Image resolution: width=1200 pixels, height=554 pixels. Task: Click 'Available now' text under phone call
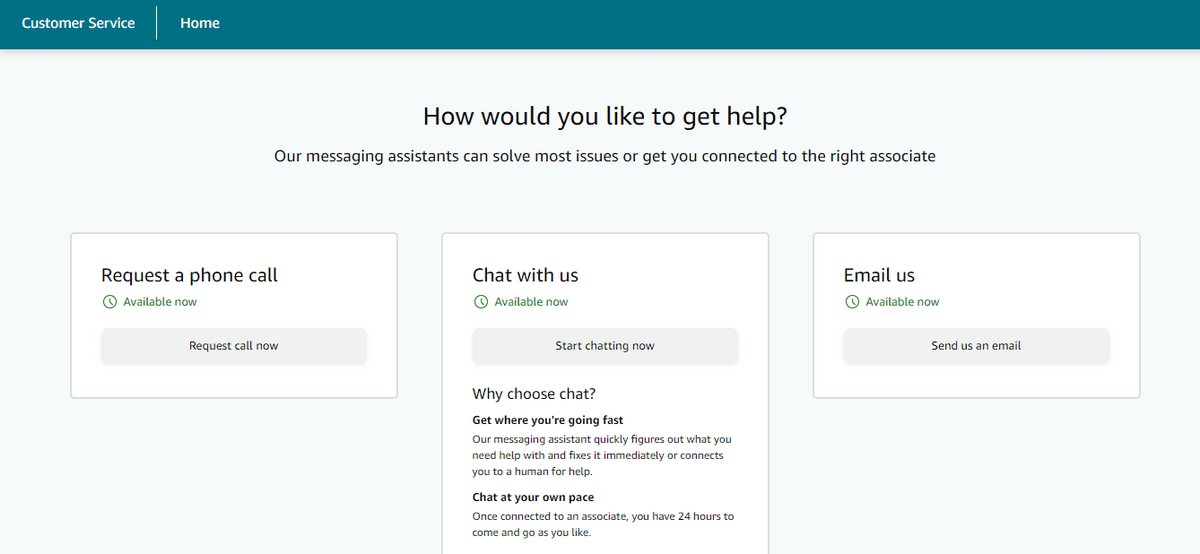160,302
